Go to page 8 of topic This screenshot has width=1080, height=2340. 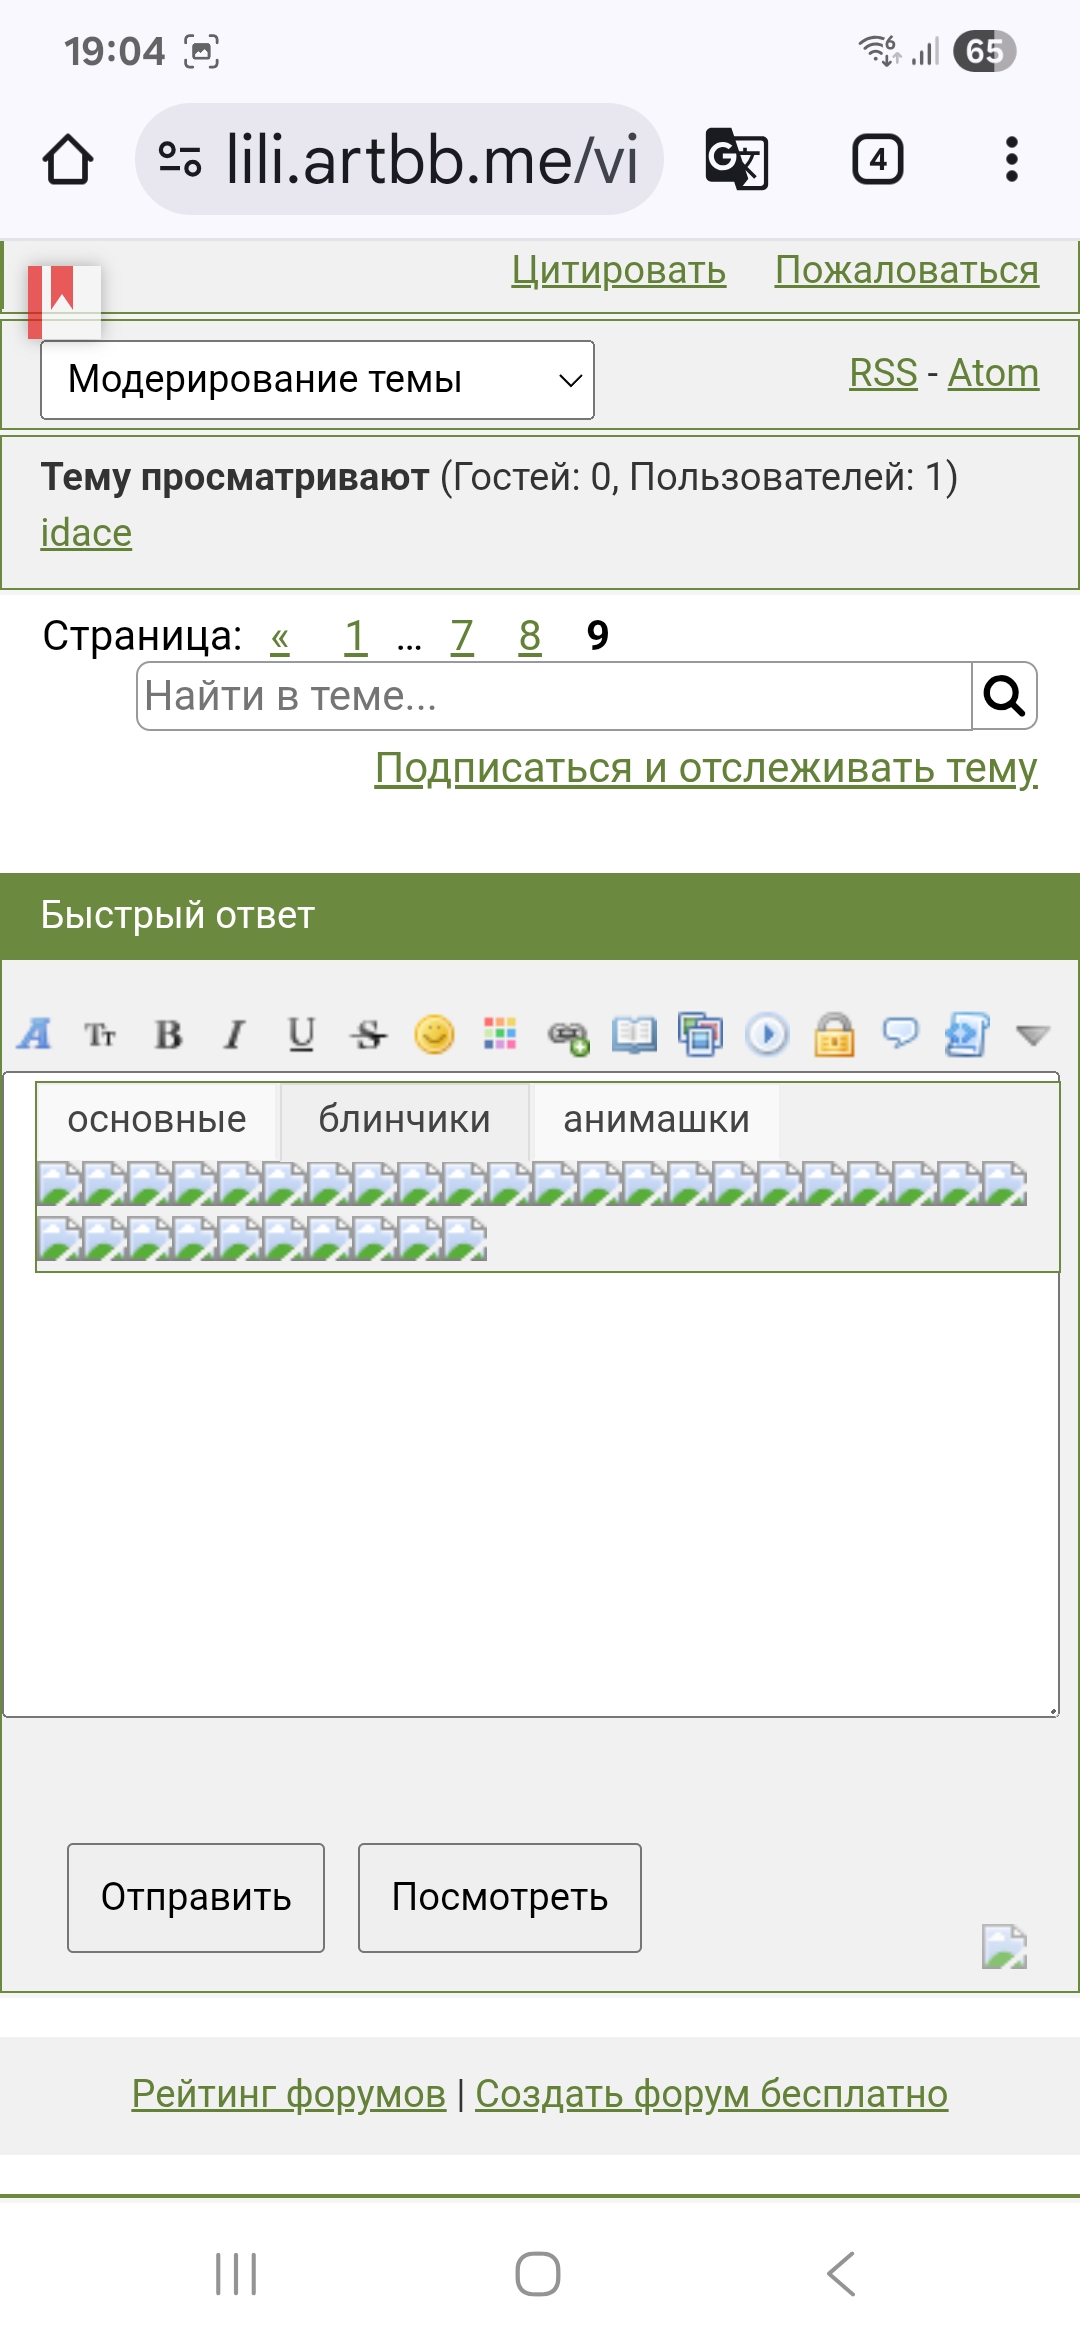click(530, 636)
